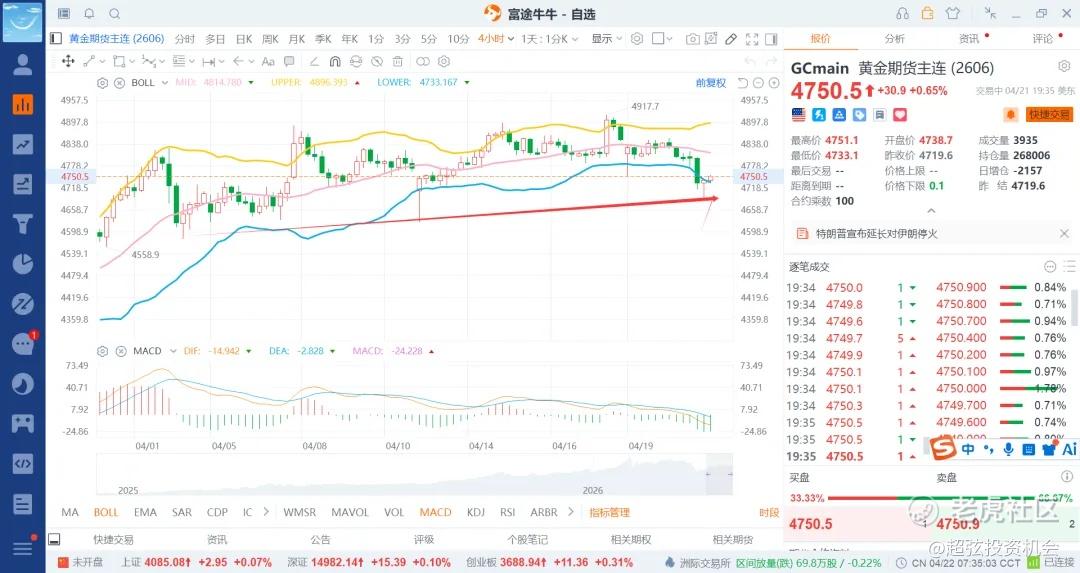The height and width of the screenshot is (573, 1080).
Task: Switch to the 周K tab
Action: [271, 39]
